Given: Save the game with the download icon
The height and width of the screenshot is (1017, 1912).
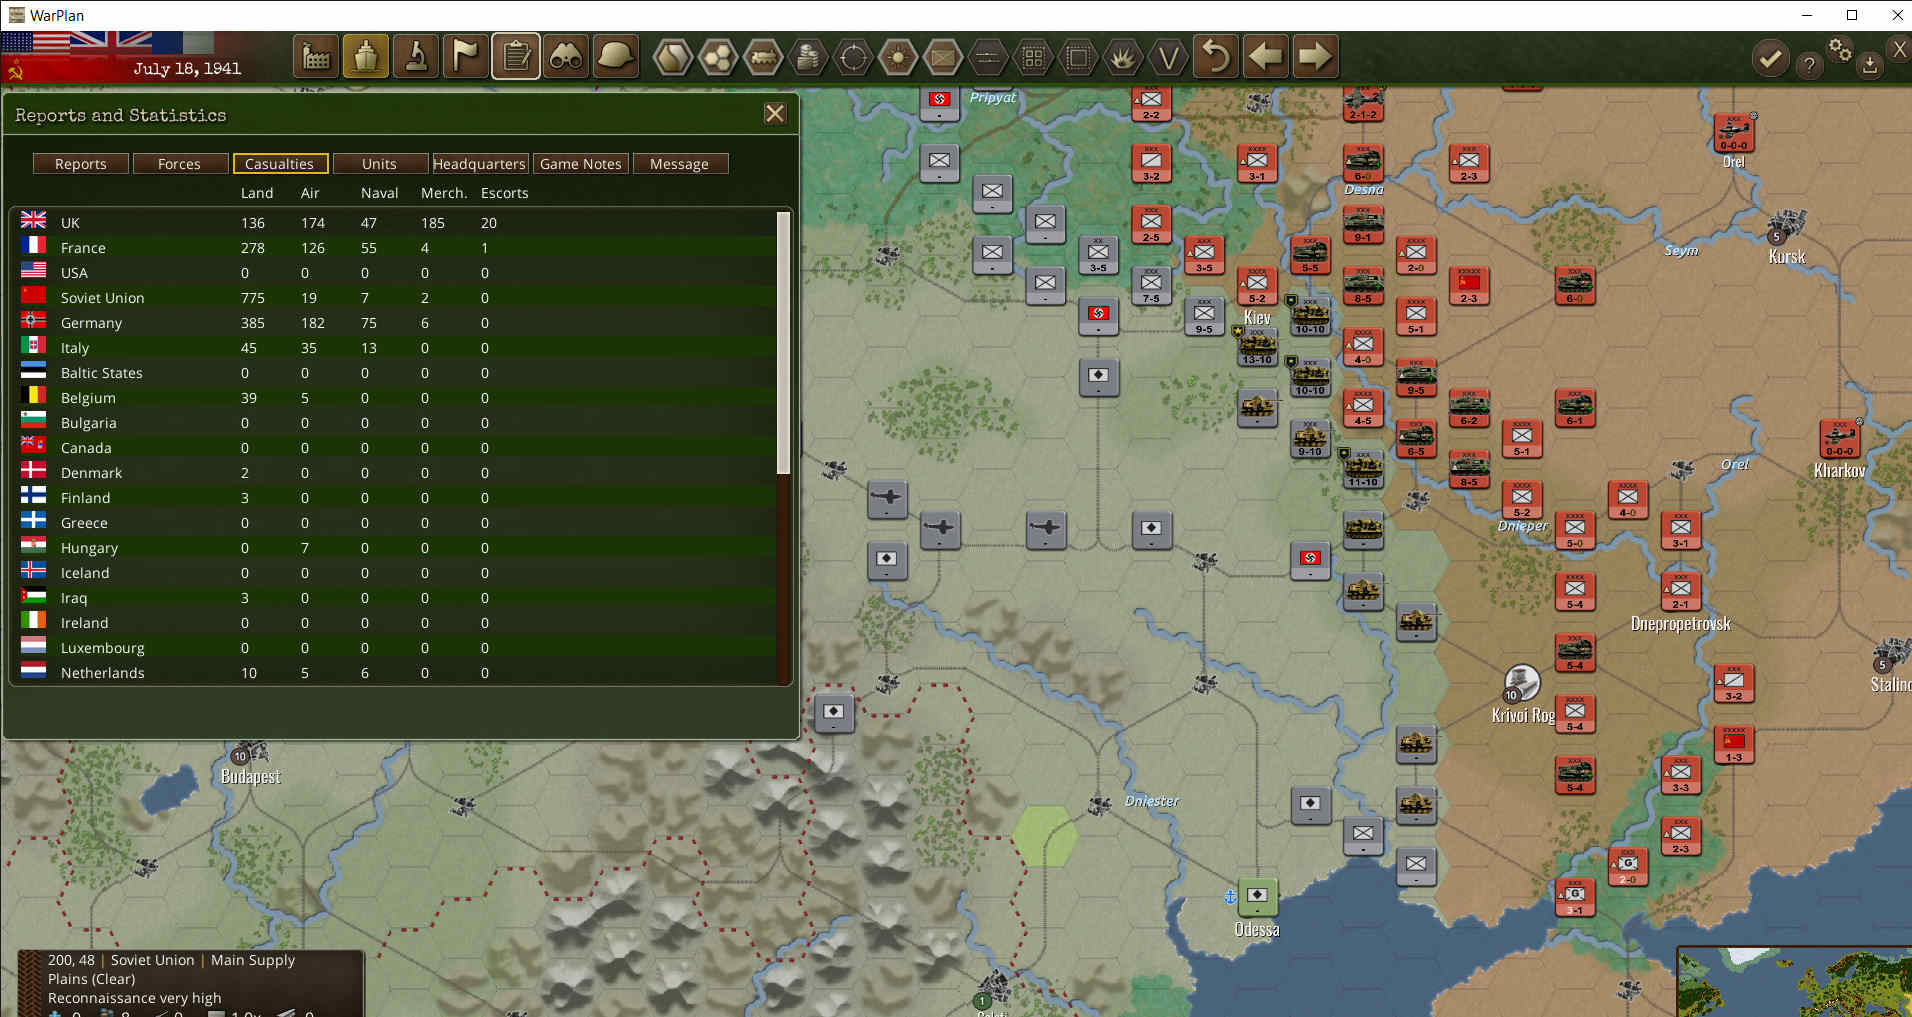Looking at the screenshot, I should tap(1869, 66).
